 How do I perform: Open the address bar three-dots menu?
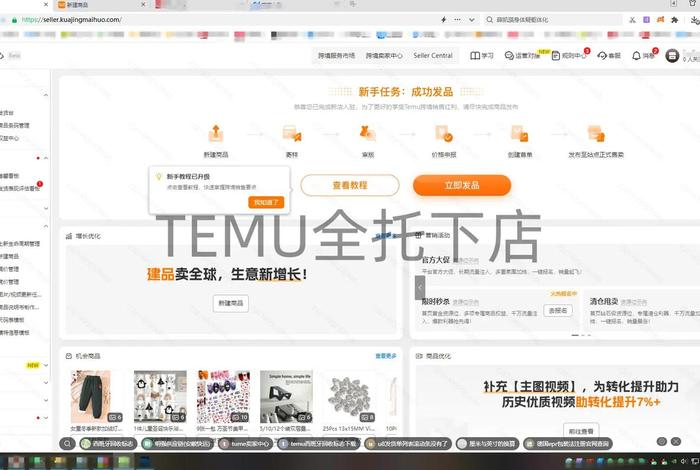(x=458, y=20)
